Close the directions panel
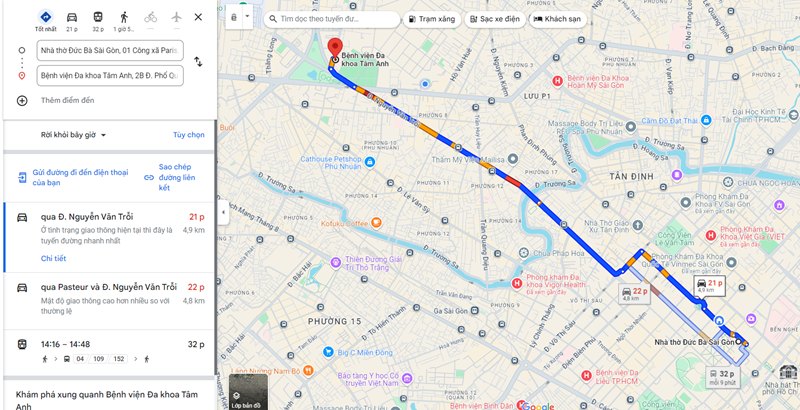Viewport: 800px width, 410px height. (198, 17)
